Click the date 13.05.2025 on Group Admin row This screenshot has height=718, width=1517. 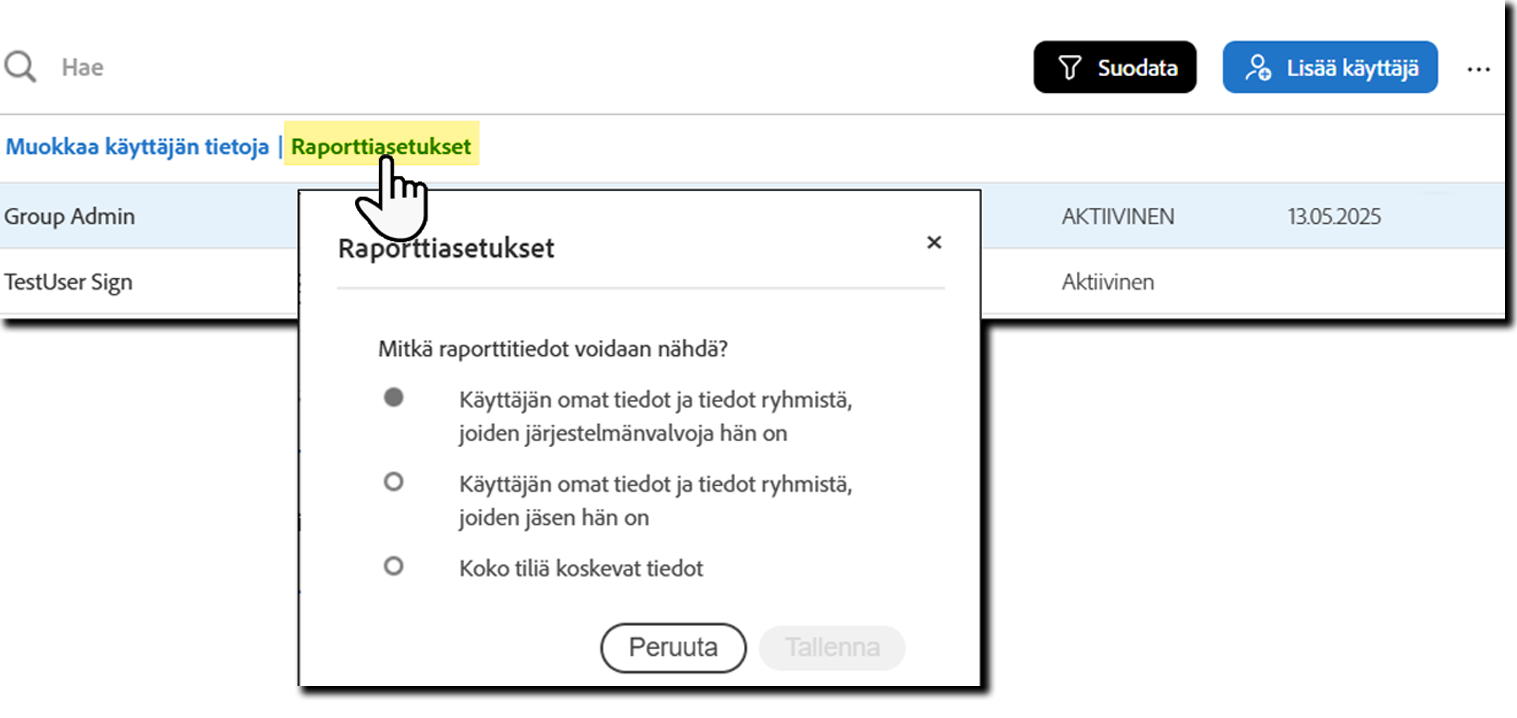pos(1334,216)
